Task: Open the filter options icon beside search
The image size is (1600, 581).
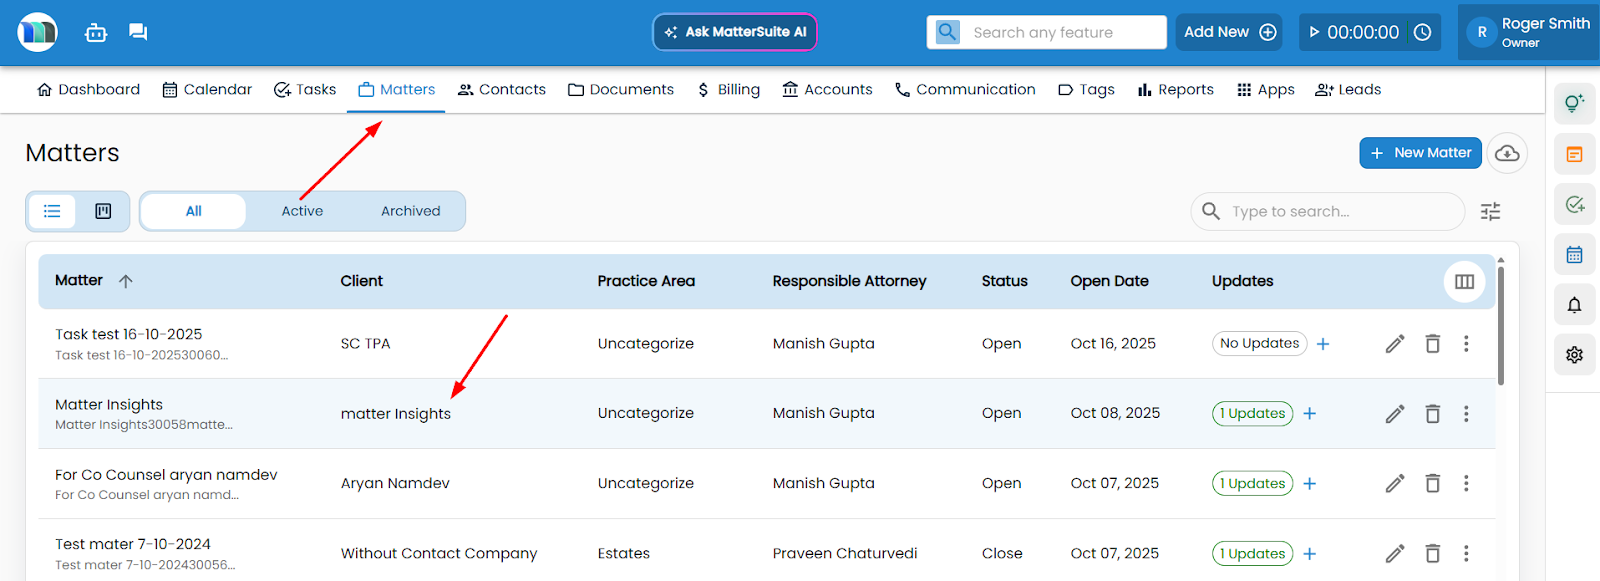Action: click(1490, 211)
